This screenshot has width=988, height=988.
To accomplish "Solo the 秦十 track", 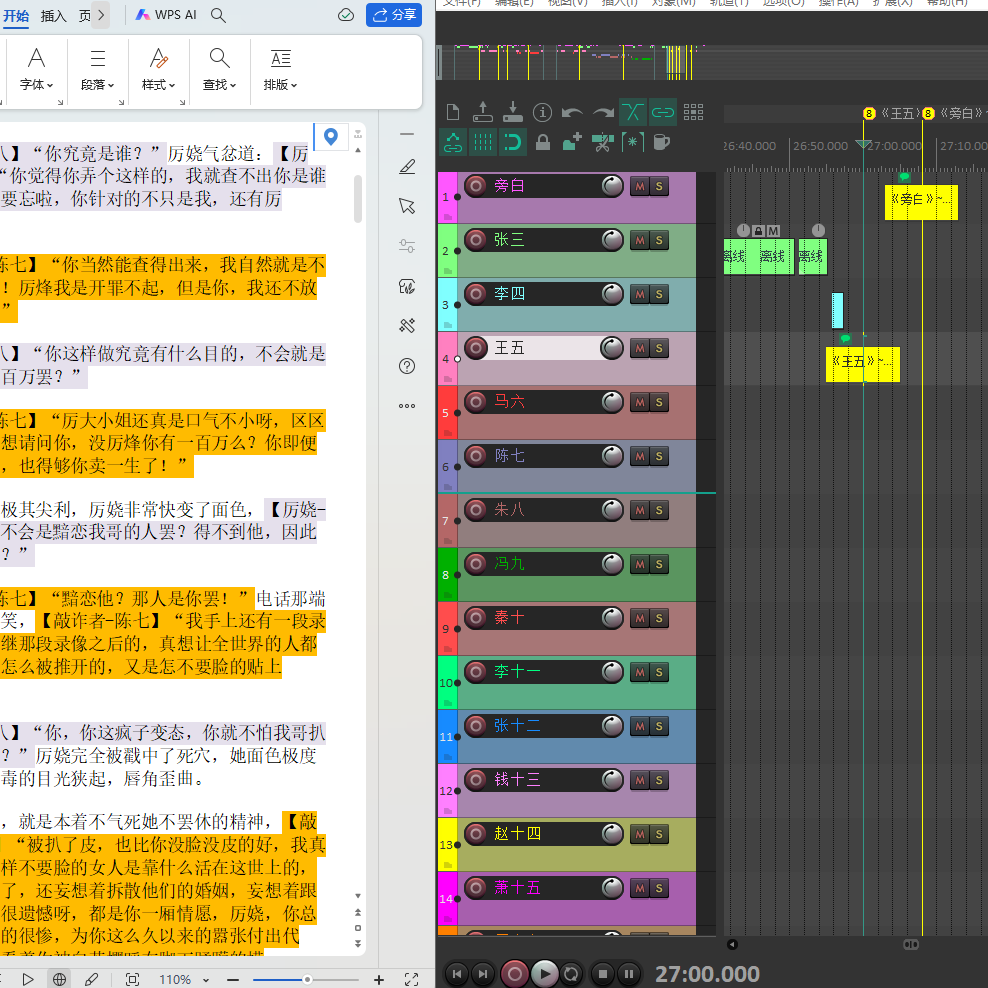I will (659, 618).
